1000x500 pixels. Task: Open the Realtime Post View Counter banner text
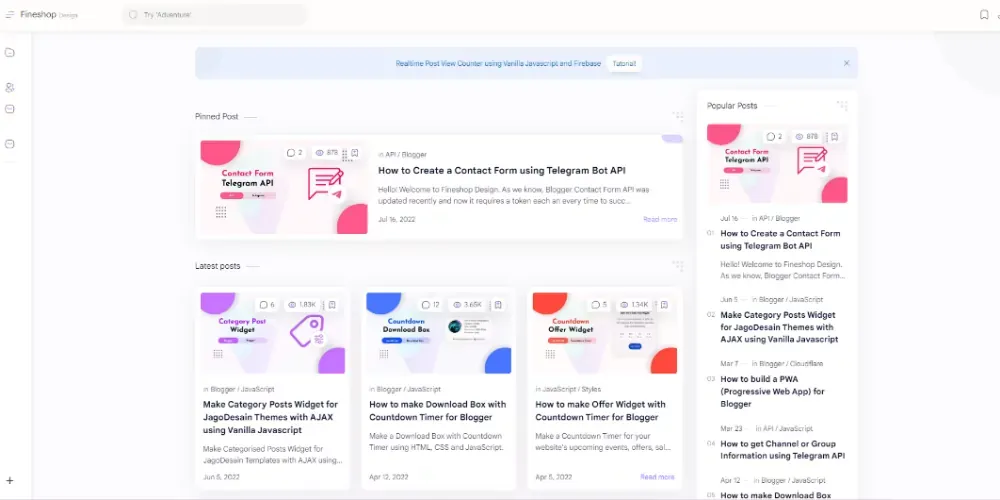[x=498, y=63]
